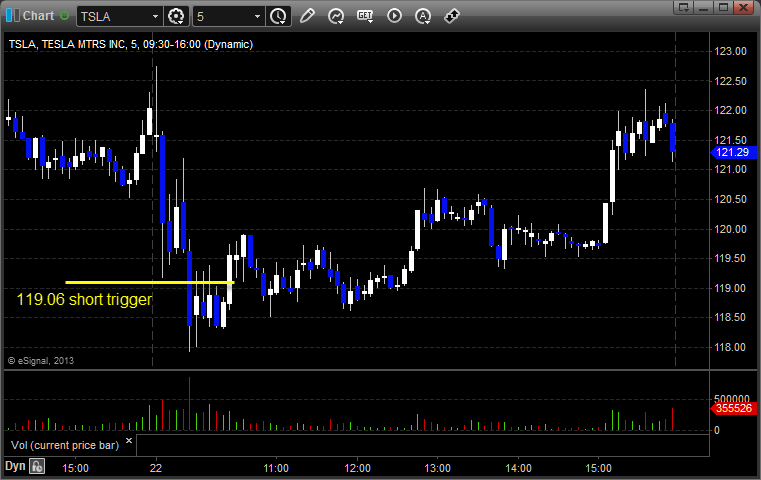The width and height of the screenshot is (761, 480).
Task: Toggle the green symbol link circle
Action: (64, 16)
